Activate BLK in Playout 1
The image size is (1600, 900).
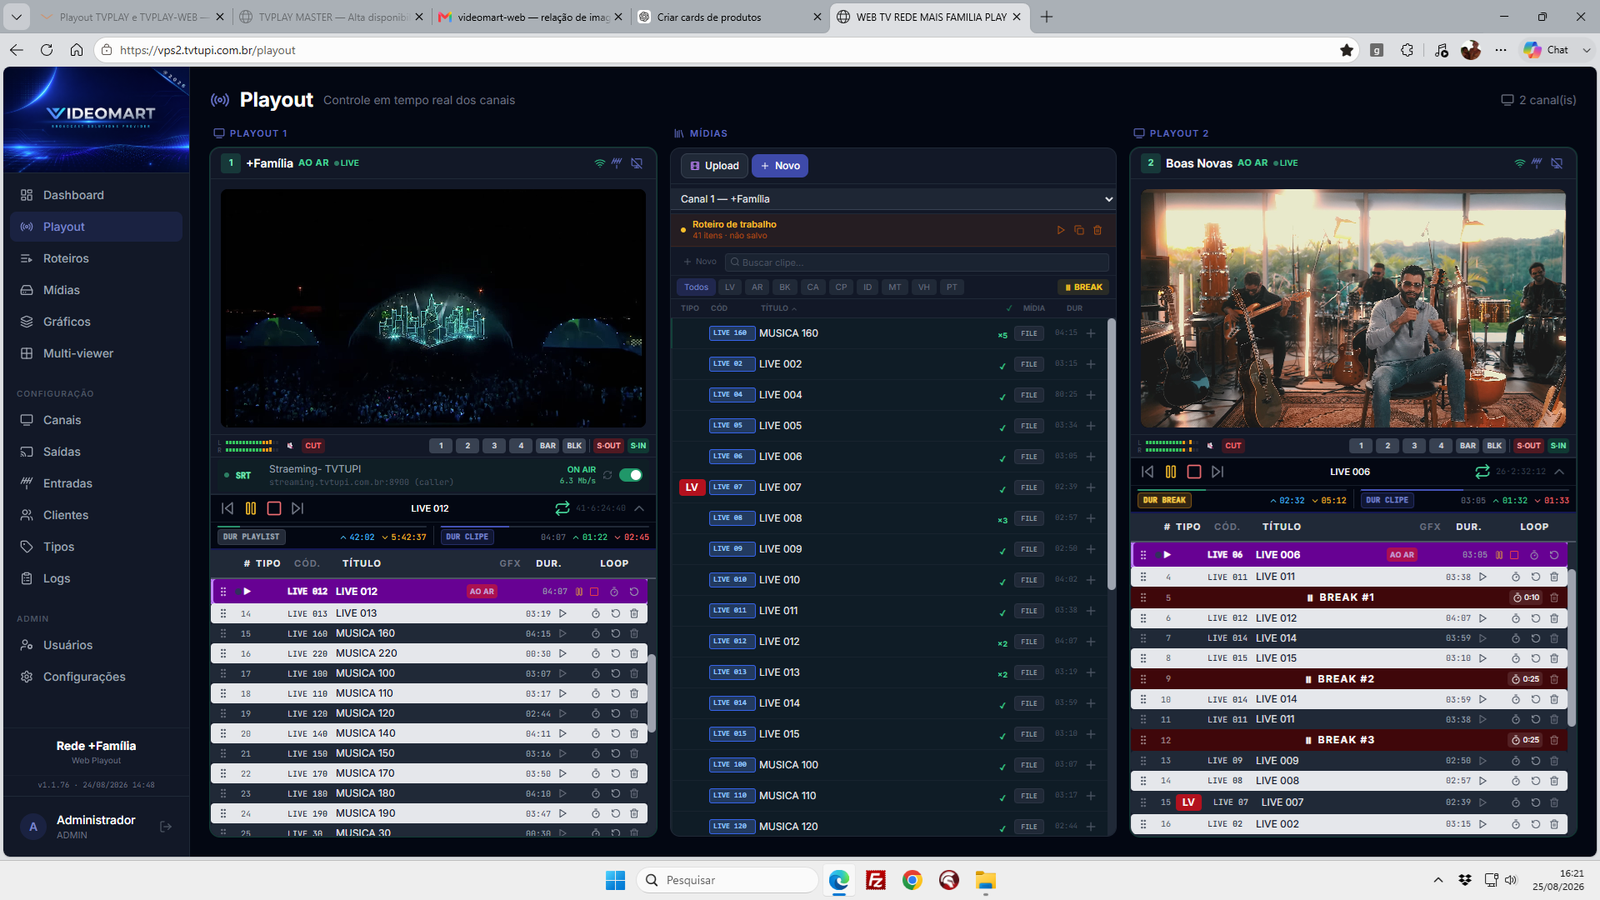pos(574,446)
